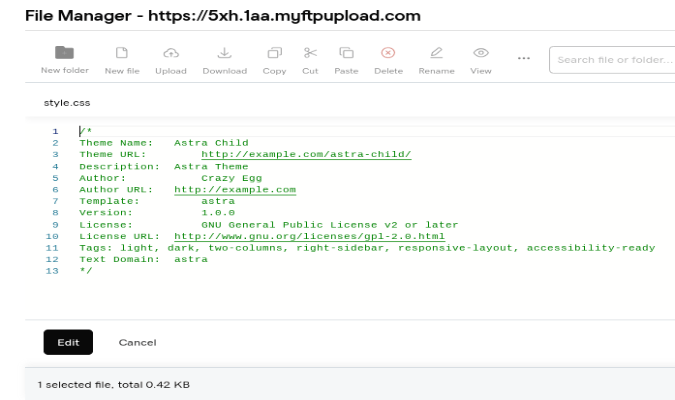Follow the Author URL example.com link
675x400 pixels.
pyautogui.click(x=235, y=189)
